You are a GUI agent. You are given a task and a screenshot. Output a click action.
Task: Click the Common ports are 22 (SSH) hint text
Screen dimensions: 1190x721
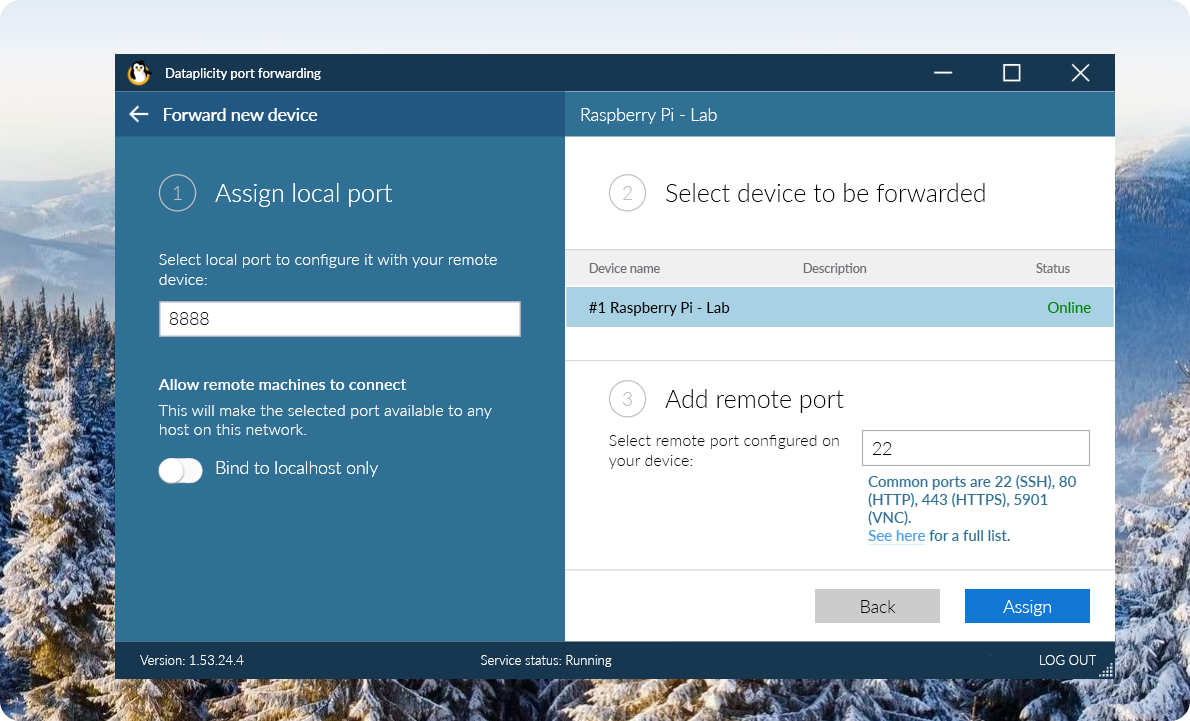tap(972, 499)
